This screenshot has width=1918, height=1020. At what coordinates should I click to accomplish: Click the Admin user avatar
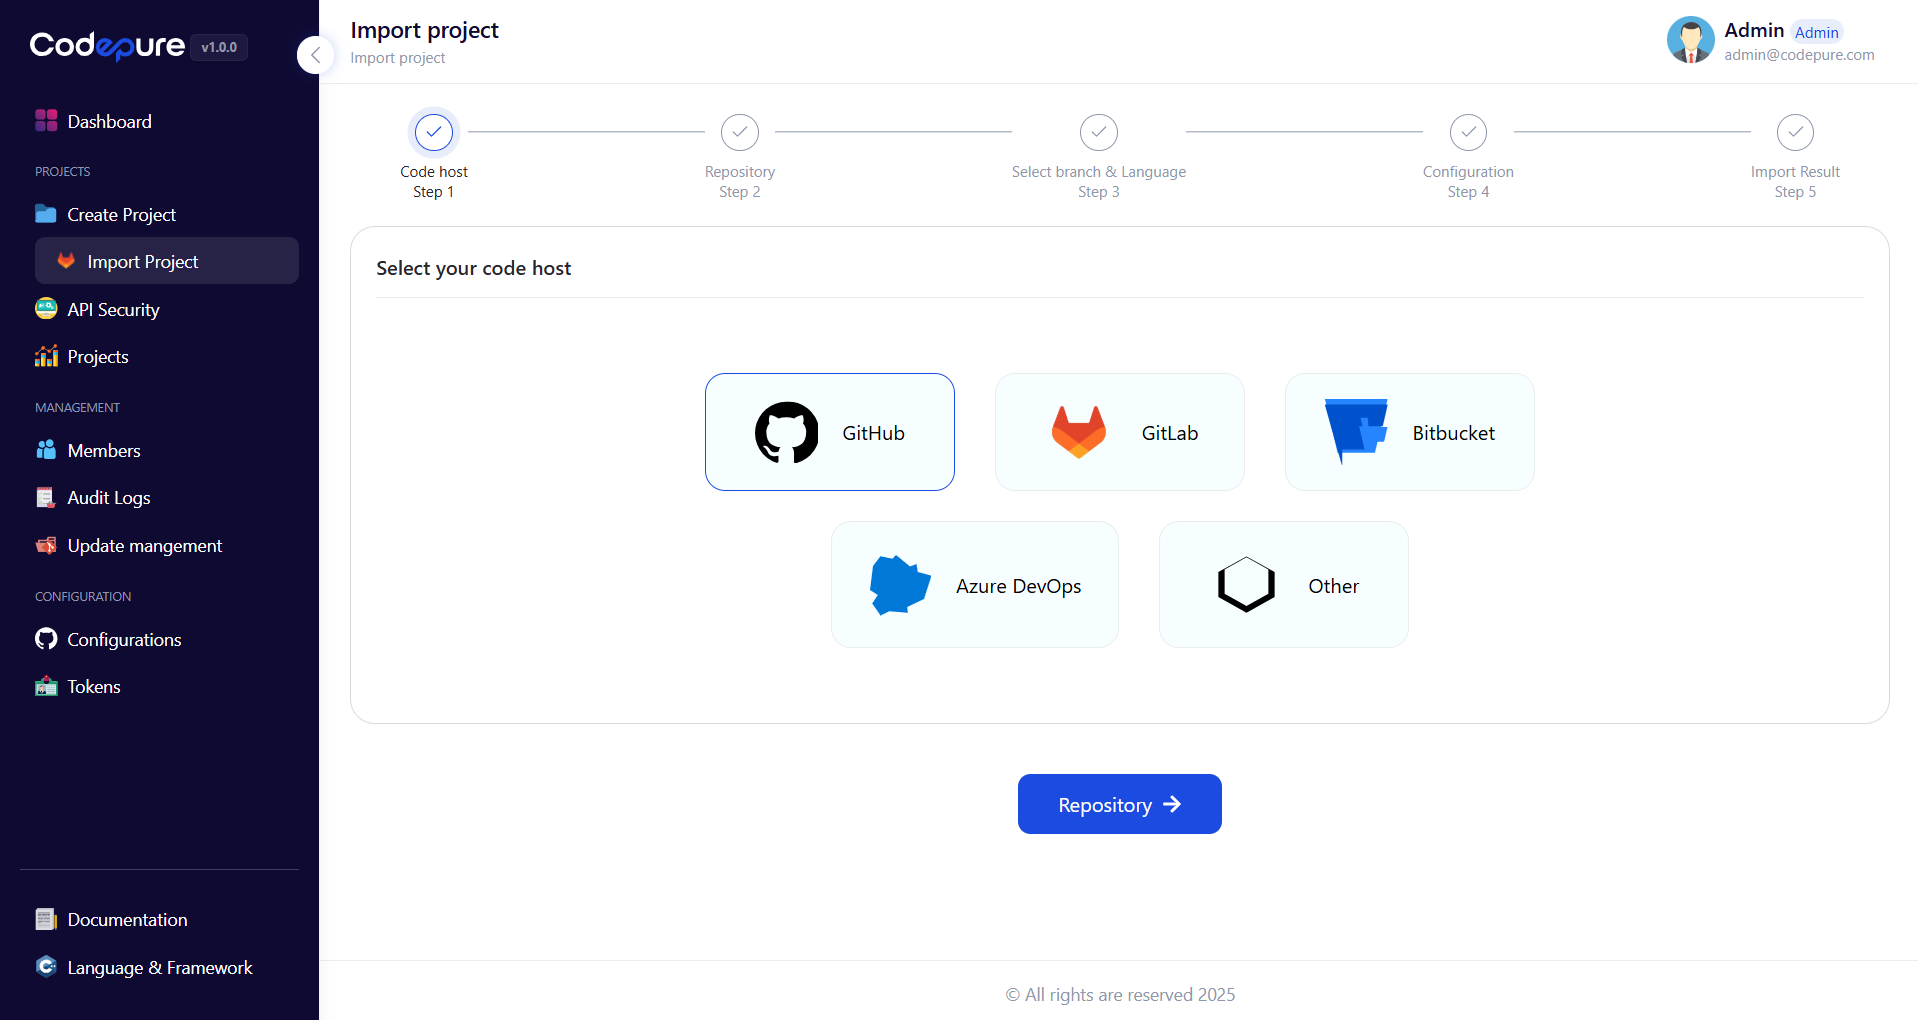click(x=1691, y=40)
